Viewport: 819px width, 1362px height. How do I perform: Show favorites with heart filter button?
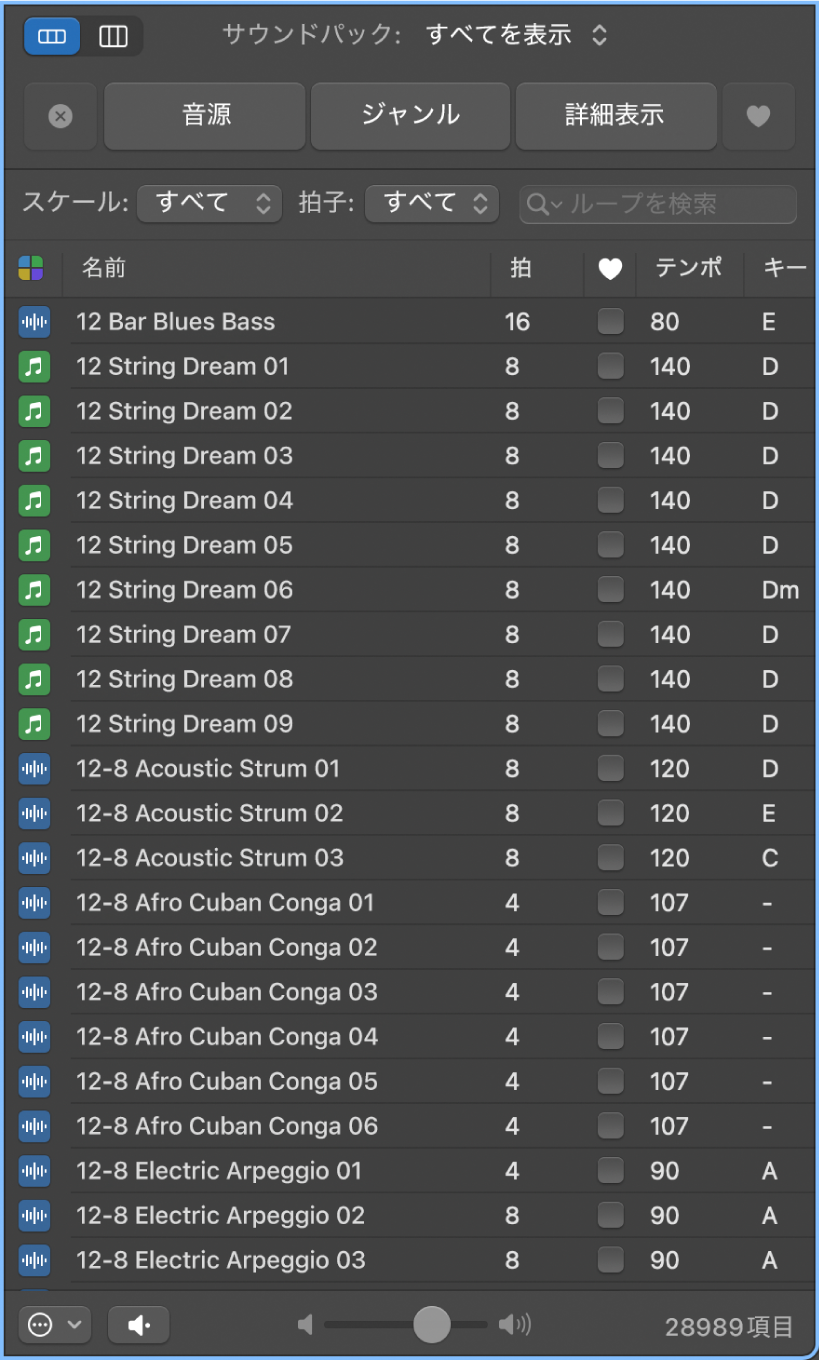click(758, 116)
